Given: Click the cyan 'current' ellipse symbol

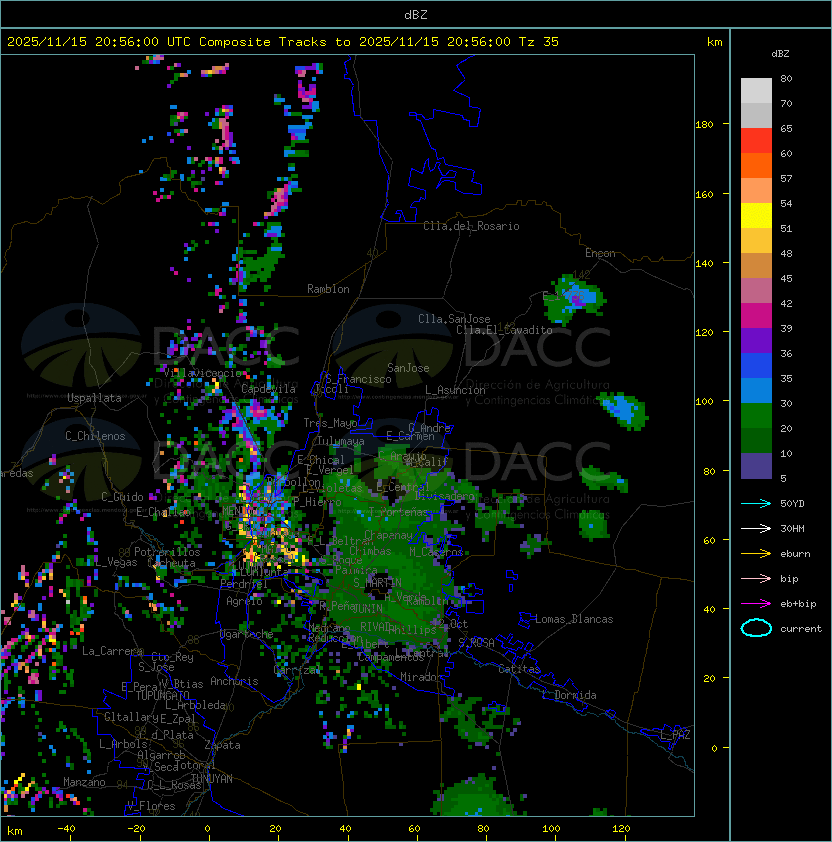Looking at the screenshot, I should tap(756, 628).
